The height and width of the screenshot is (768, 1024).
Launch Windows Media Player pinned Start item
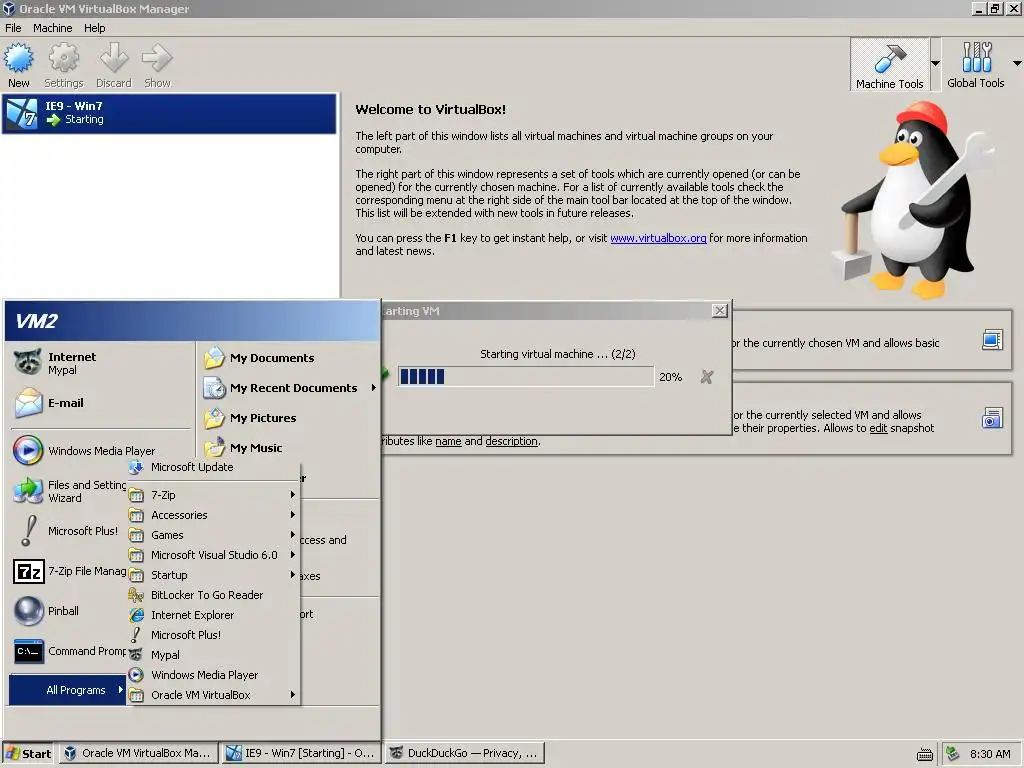tap(101, 451)
